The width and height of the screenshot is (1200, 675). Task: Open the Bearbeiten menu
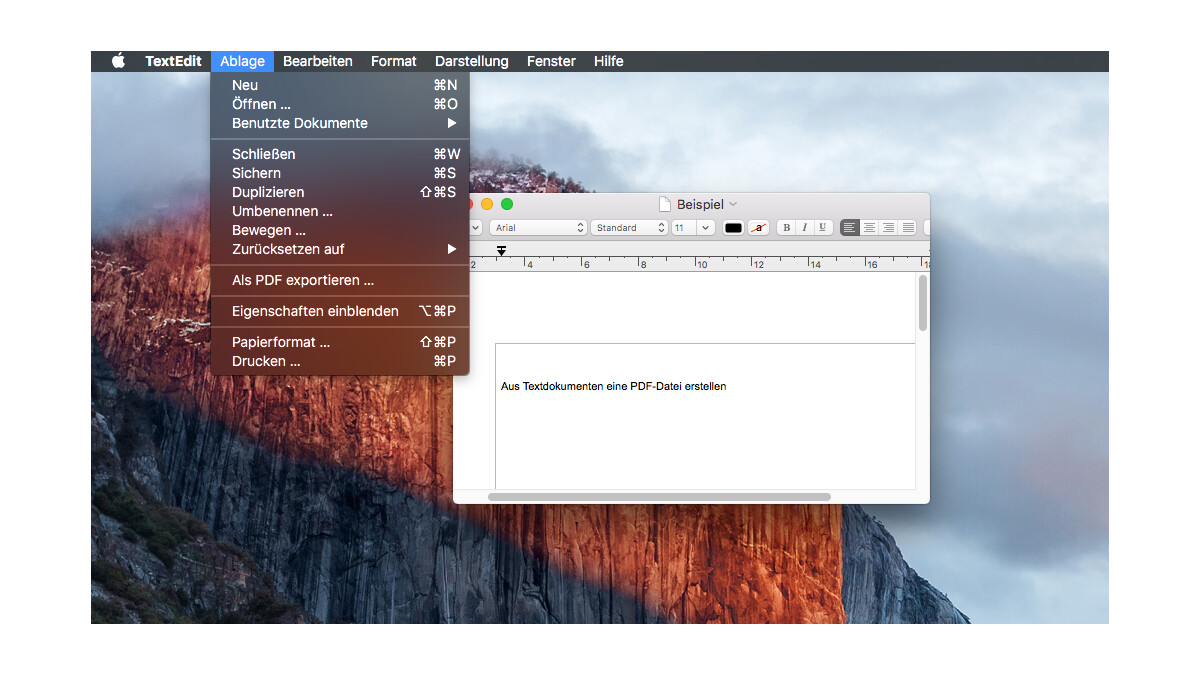[x=317, y=61]
